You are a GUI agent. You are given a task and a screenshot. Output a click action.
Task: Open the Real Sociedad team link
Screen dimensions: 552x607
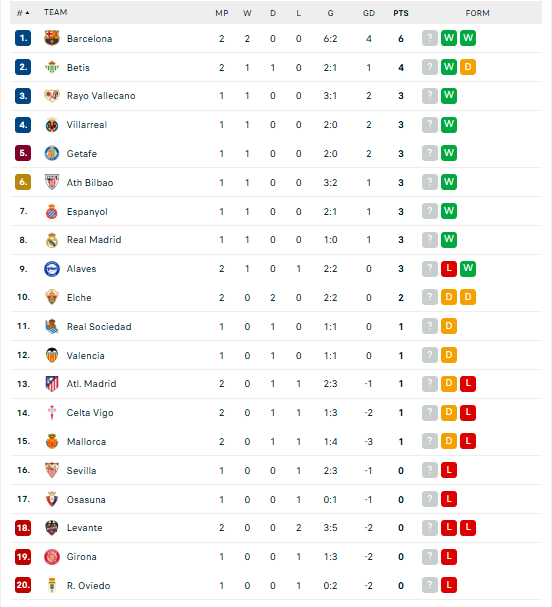coord(99,327)
